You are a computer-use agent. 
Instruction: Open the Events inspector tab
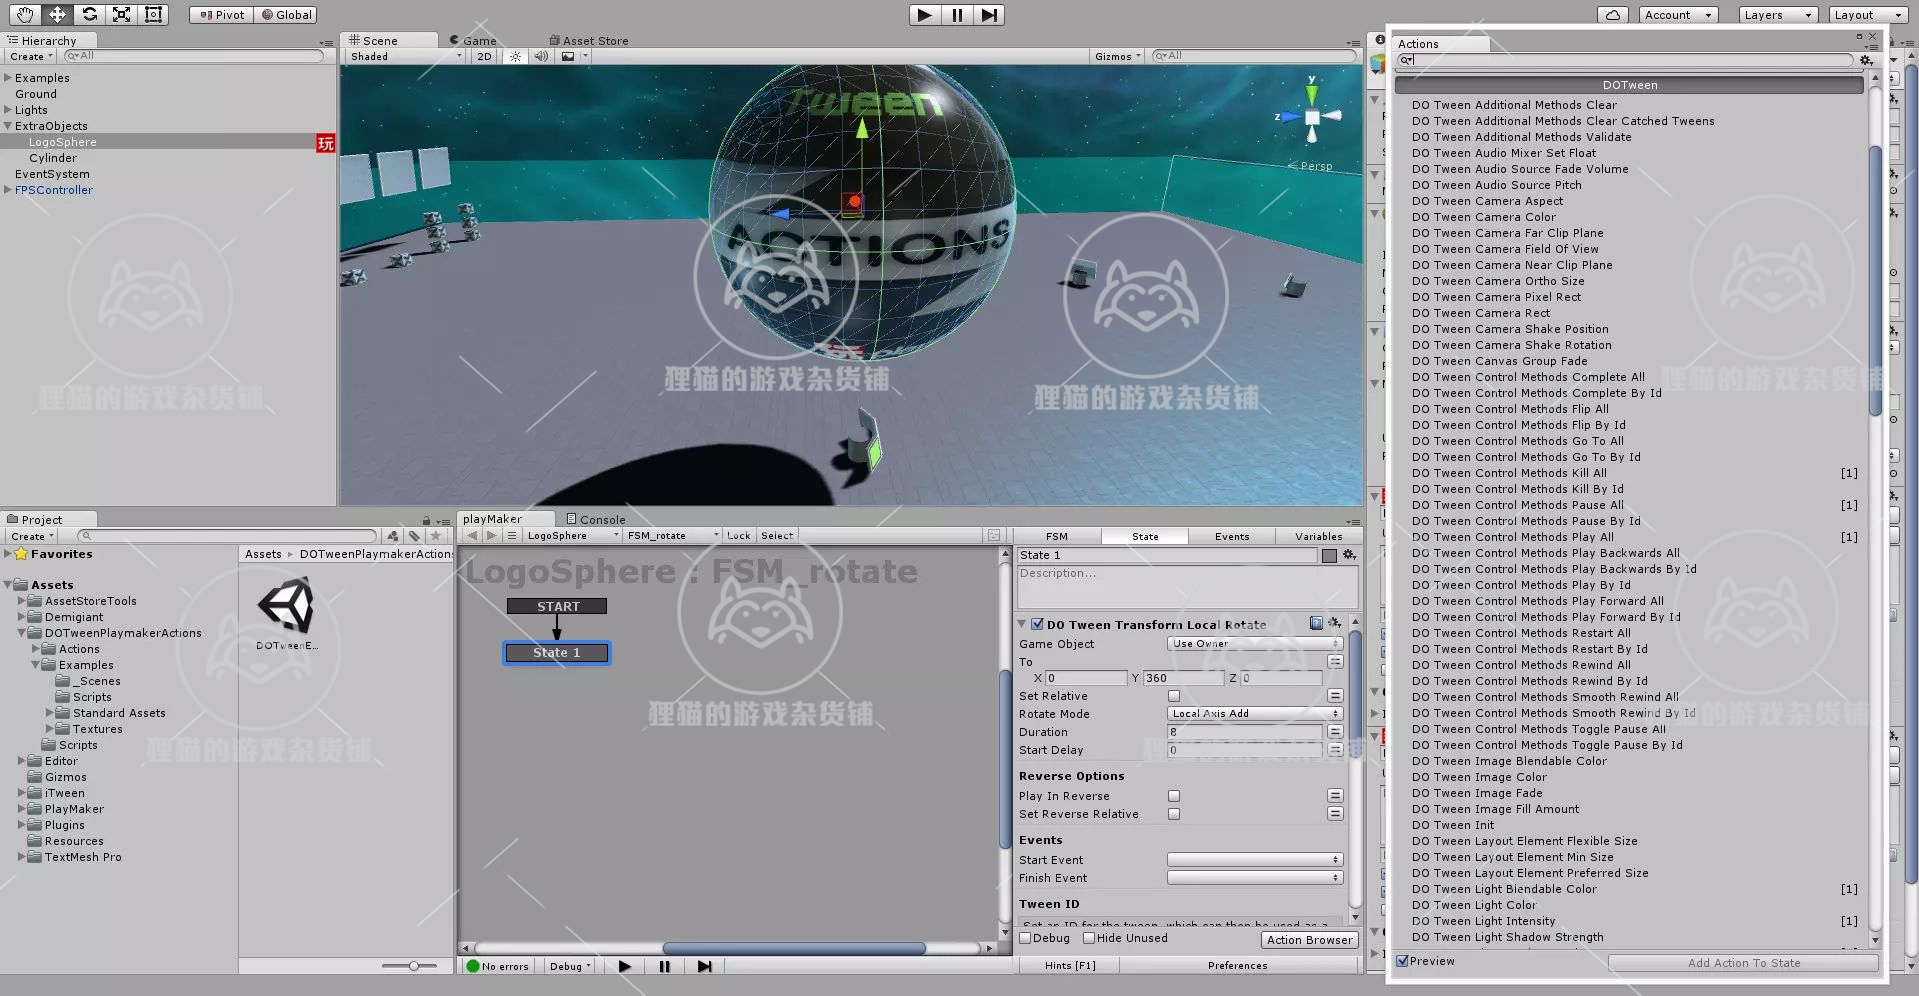[x=1232, y=537]
